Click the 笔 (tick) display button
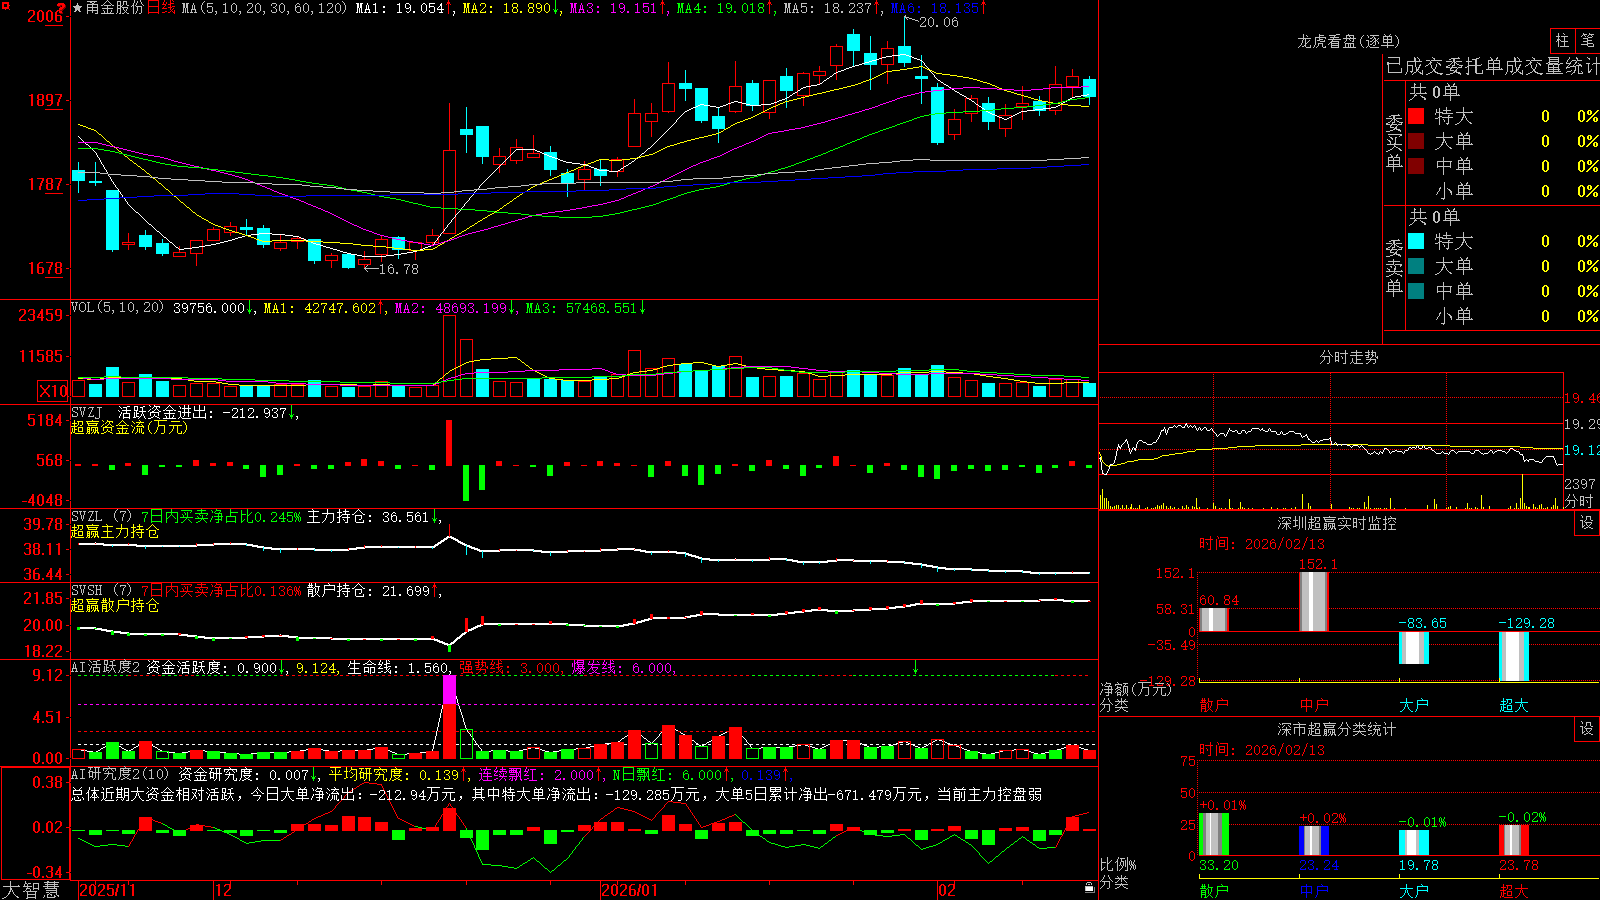 pos(1587,40)
